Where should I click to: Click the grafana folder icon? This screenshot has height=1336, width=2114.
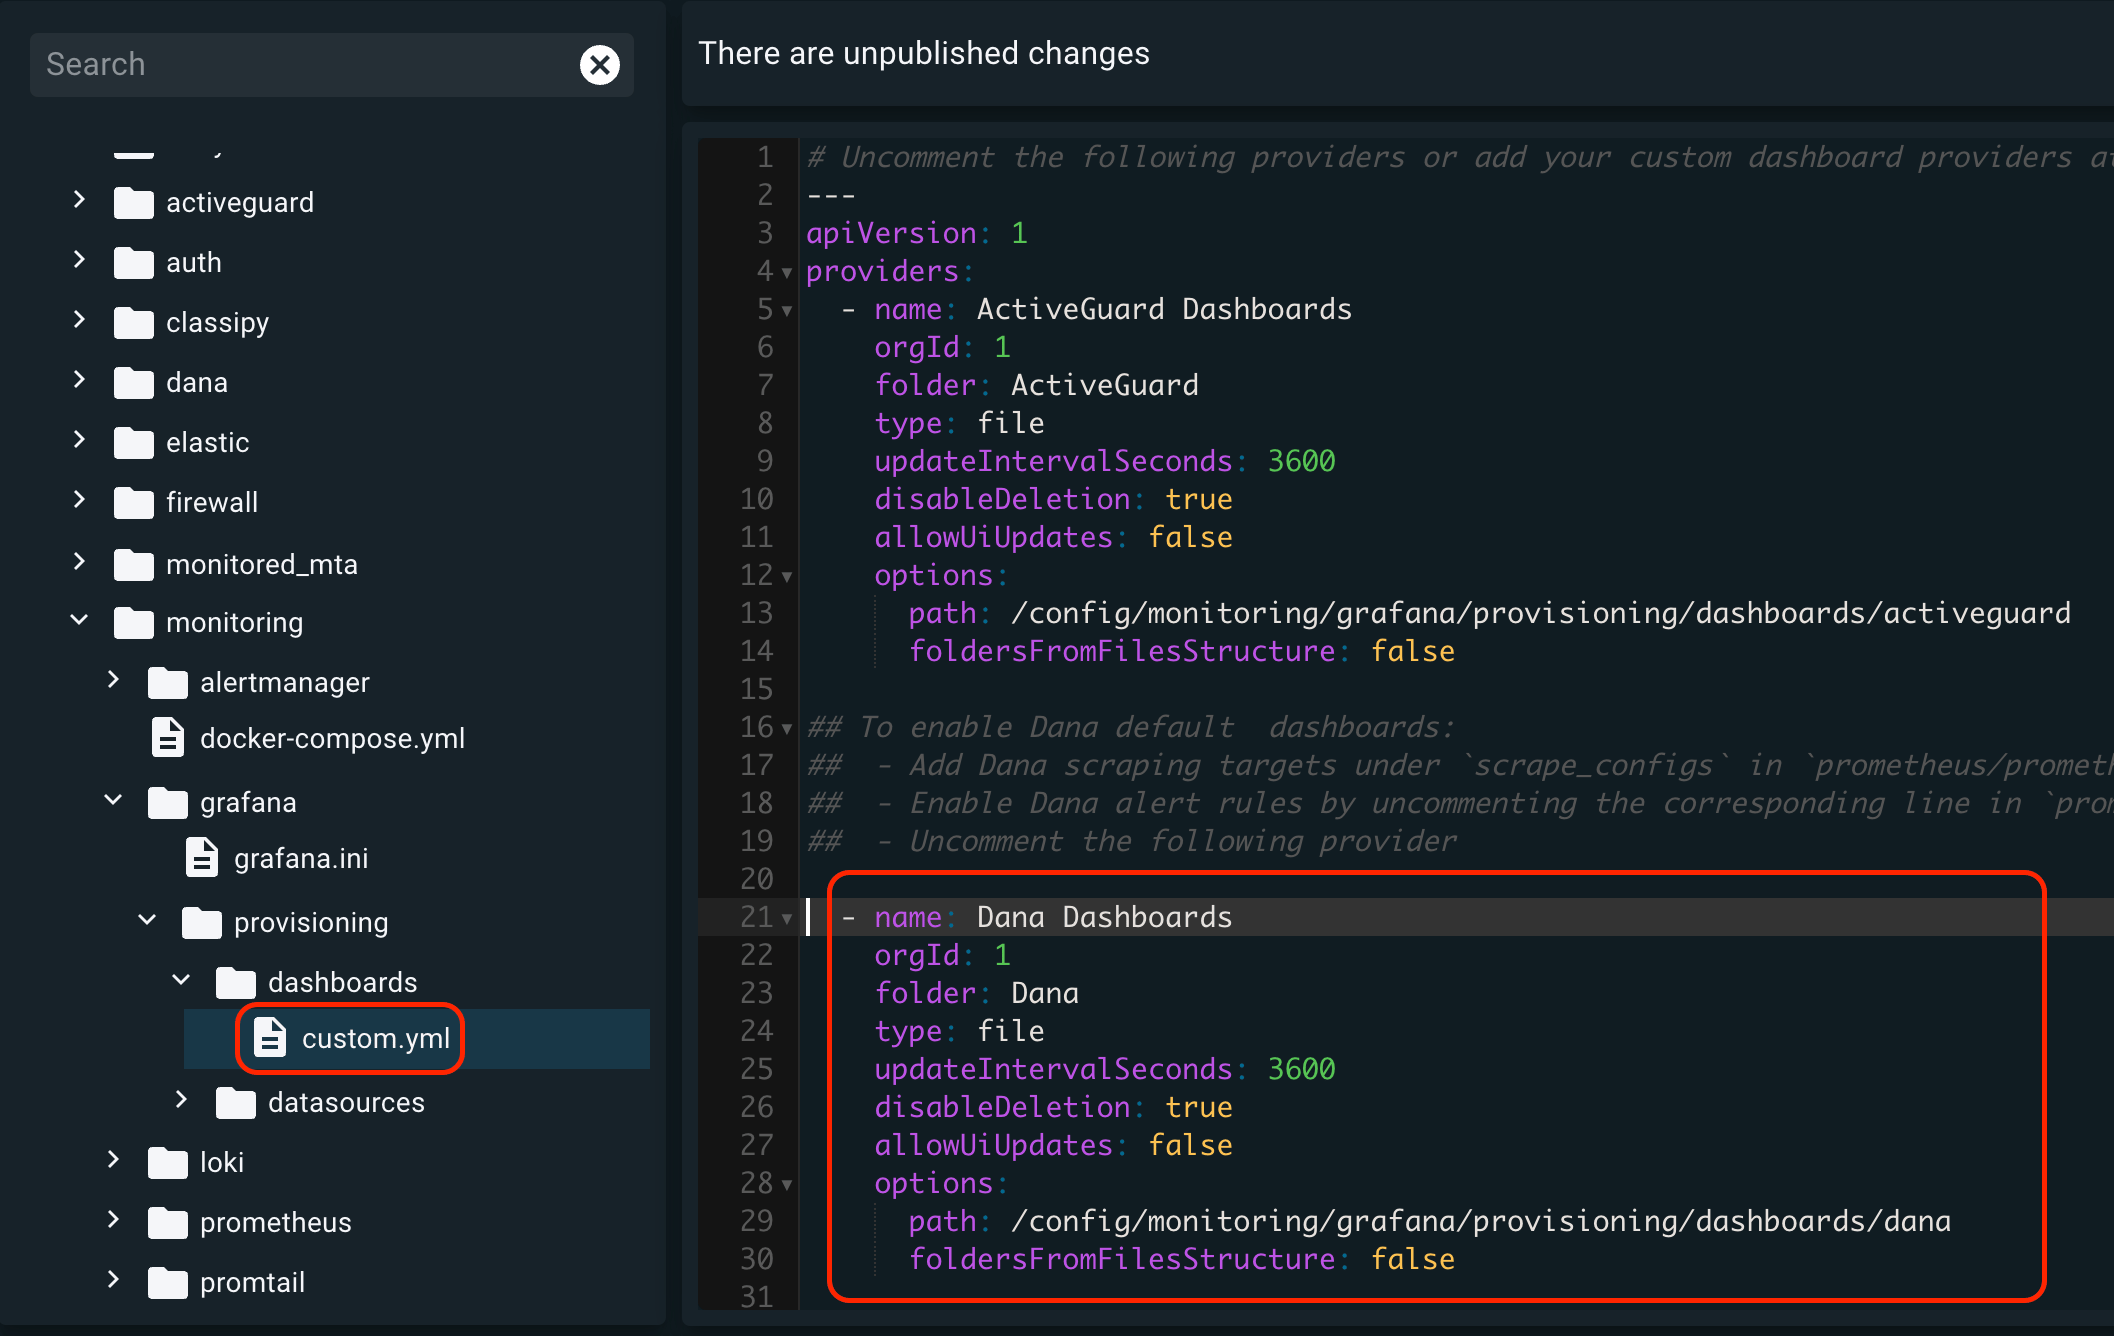coord(168,803)
